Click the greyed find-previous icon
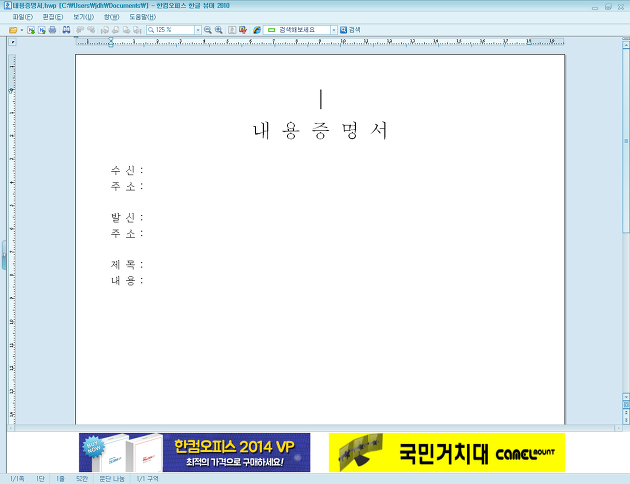This screenshot has height=484, width=630. click(x=91, y=30)
